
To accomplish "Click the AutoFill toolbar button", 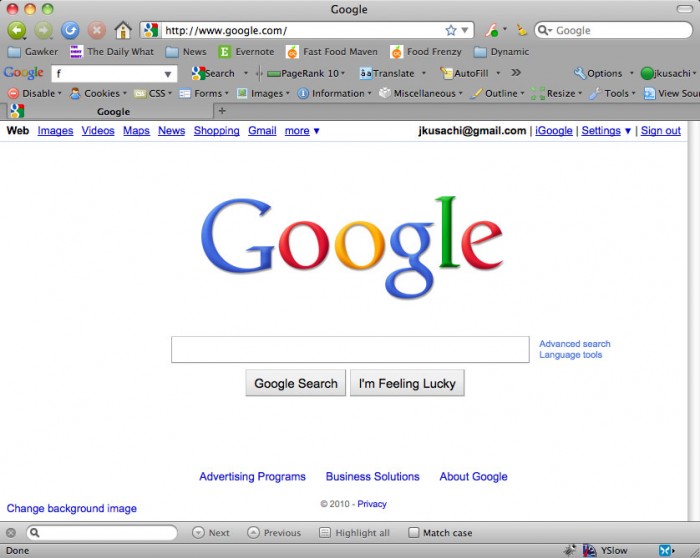I will pyautogui.click(x=464, y=73).
